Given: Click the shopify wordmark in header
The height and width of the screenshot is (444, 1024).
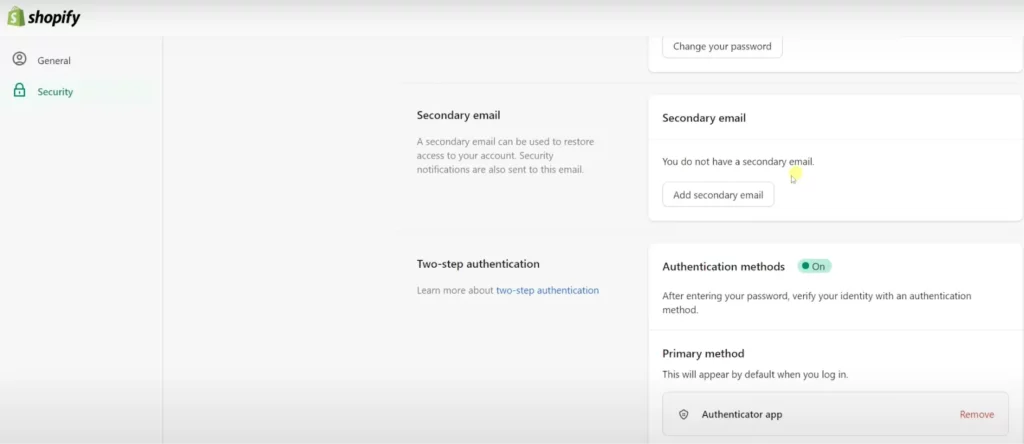Looking at the screenshot, I should (54, 18).
